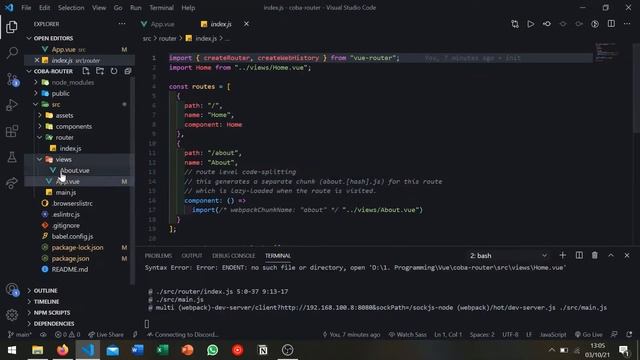640x360 pixels.
Task: Open the Explorer view in activity bar
Action: point(12,27)
